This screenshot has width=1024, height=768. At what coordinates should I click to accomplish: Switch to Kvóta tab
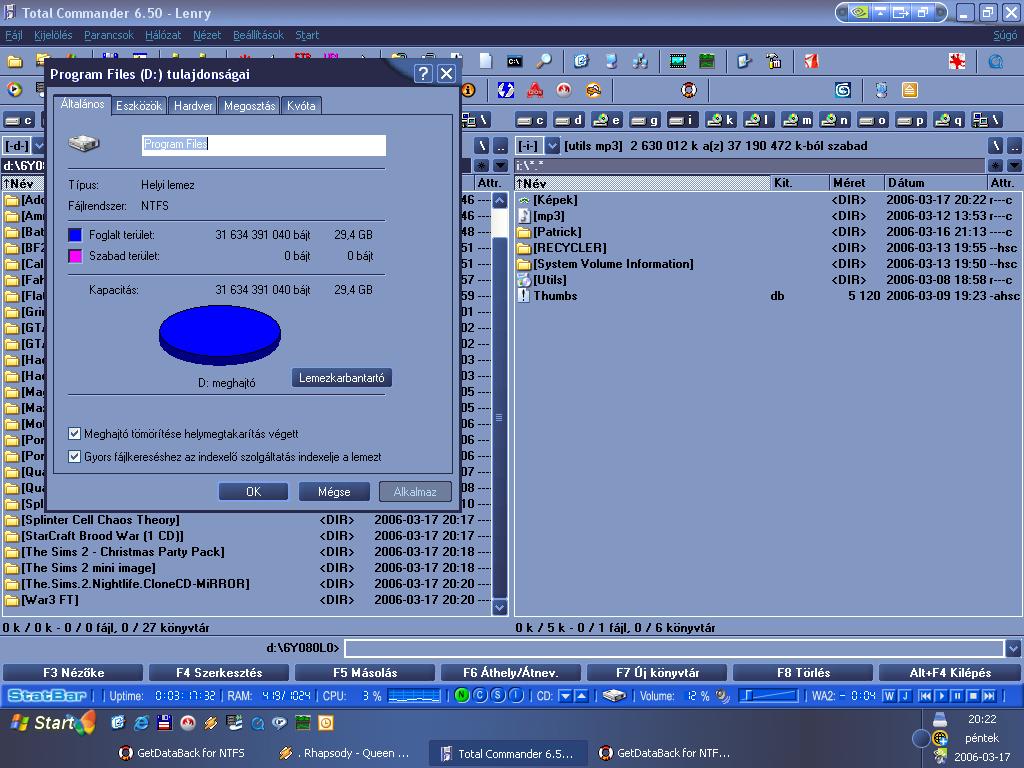301,106
